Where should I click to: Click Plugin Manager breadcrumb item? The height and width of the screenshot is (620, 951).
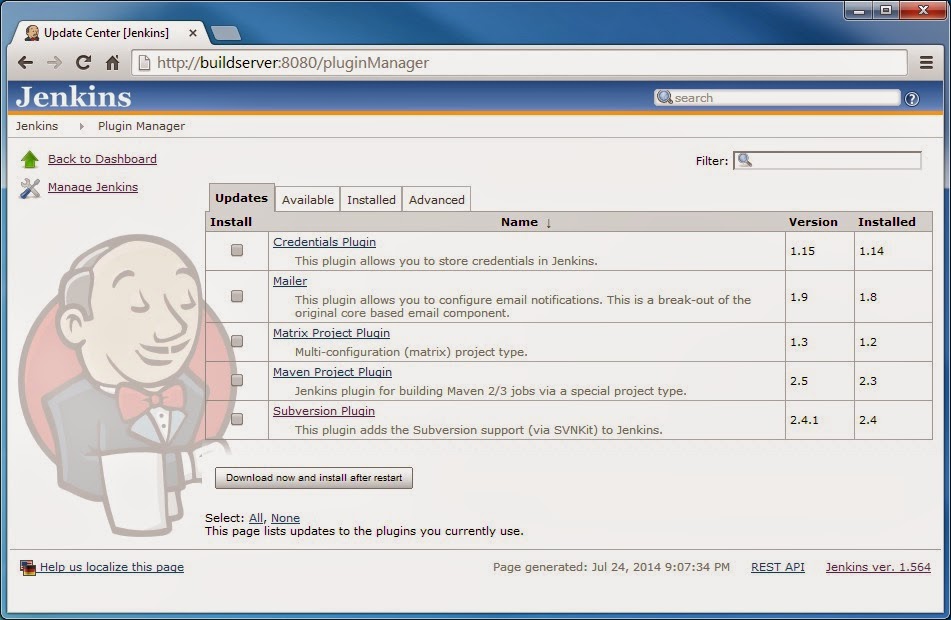141,126
